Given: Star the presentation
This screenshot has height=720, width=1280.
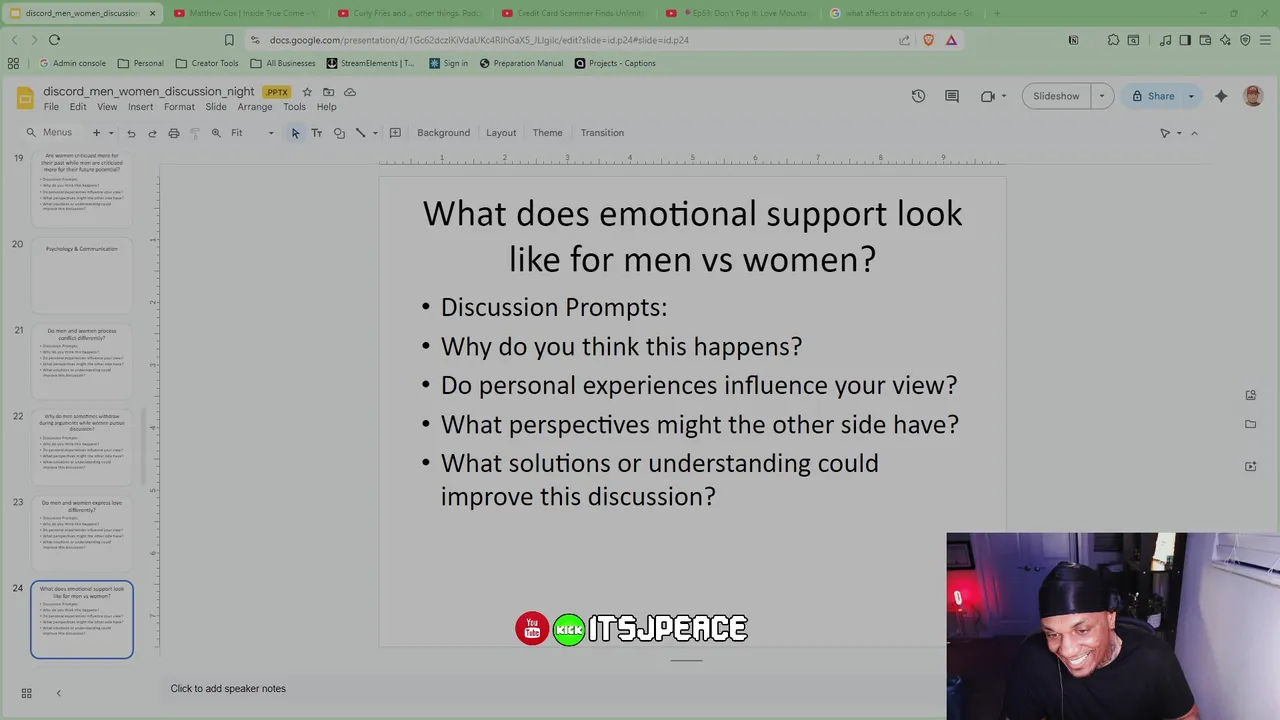Looking at the screenshot, I should (307, 92).
